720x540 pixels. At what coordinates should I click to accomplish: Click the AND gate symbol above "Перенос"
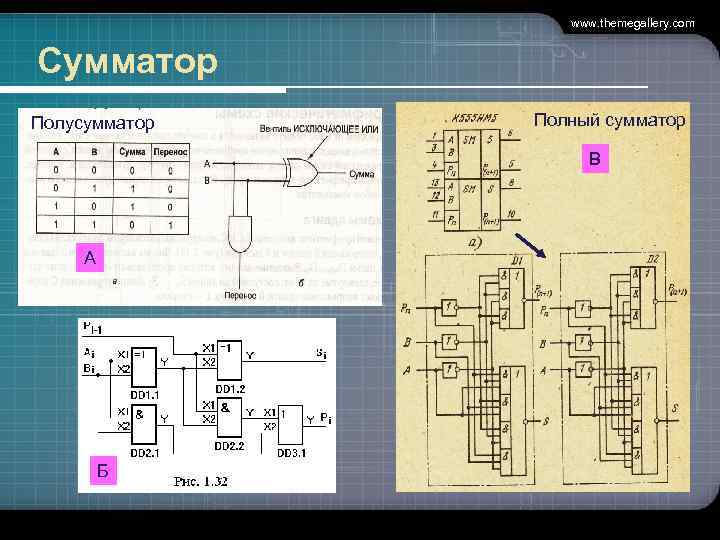(240, 234)
